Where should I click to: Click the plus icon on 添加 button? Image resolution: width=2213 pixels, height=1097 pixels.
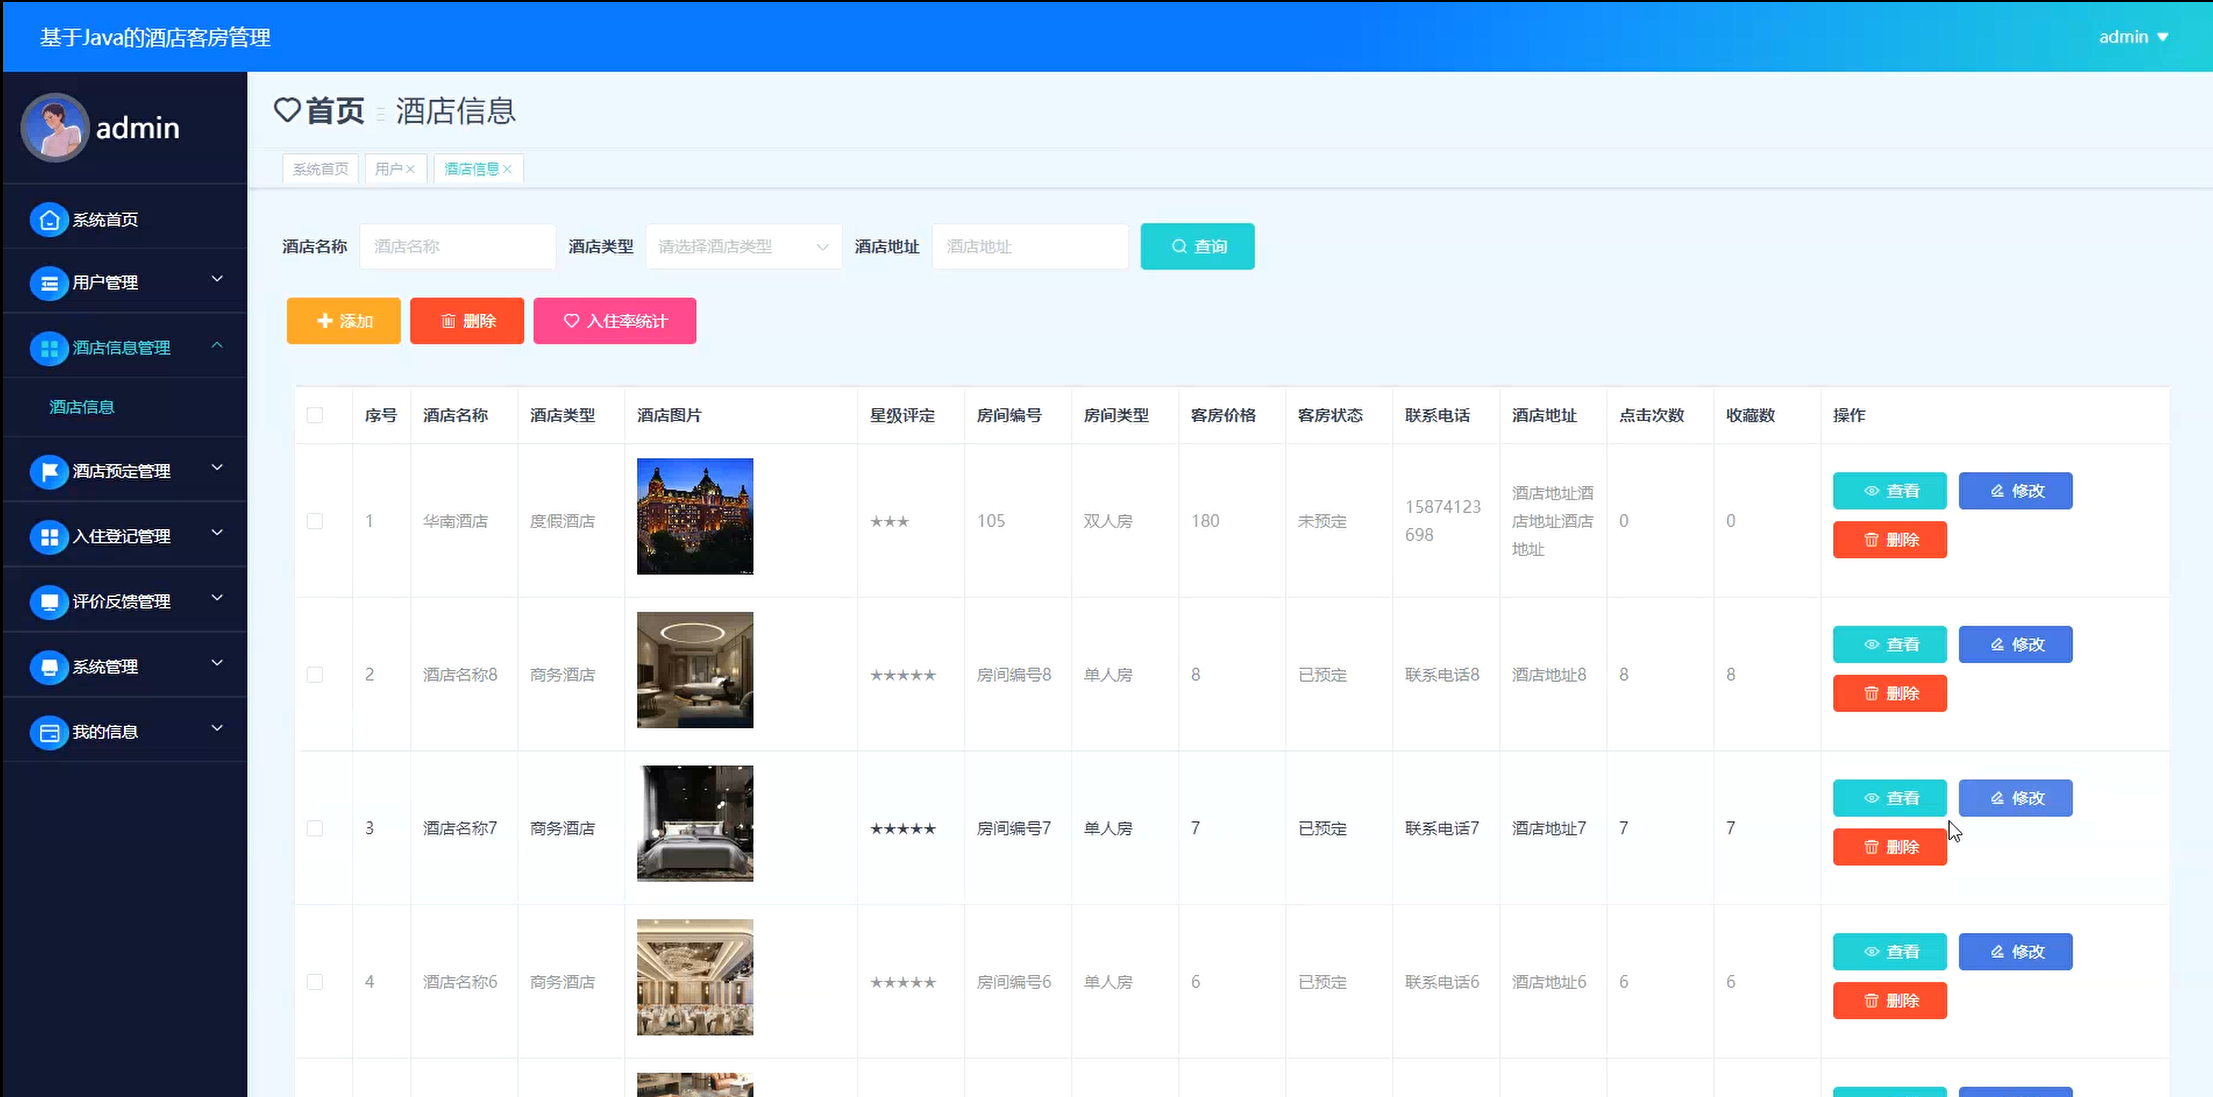(x=324, y=321)
